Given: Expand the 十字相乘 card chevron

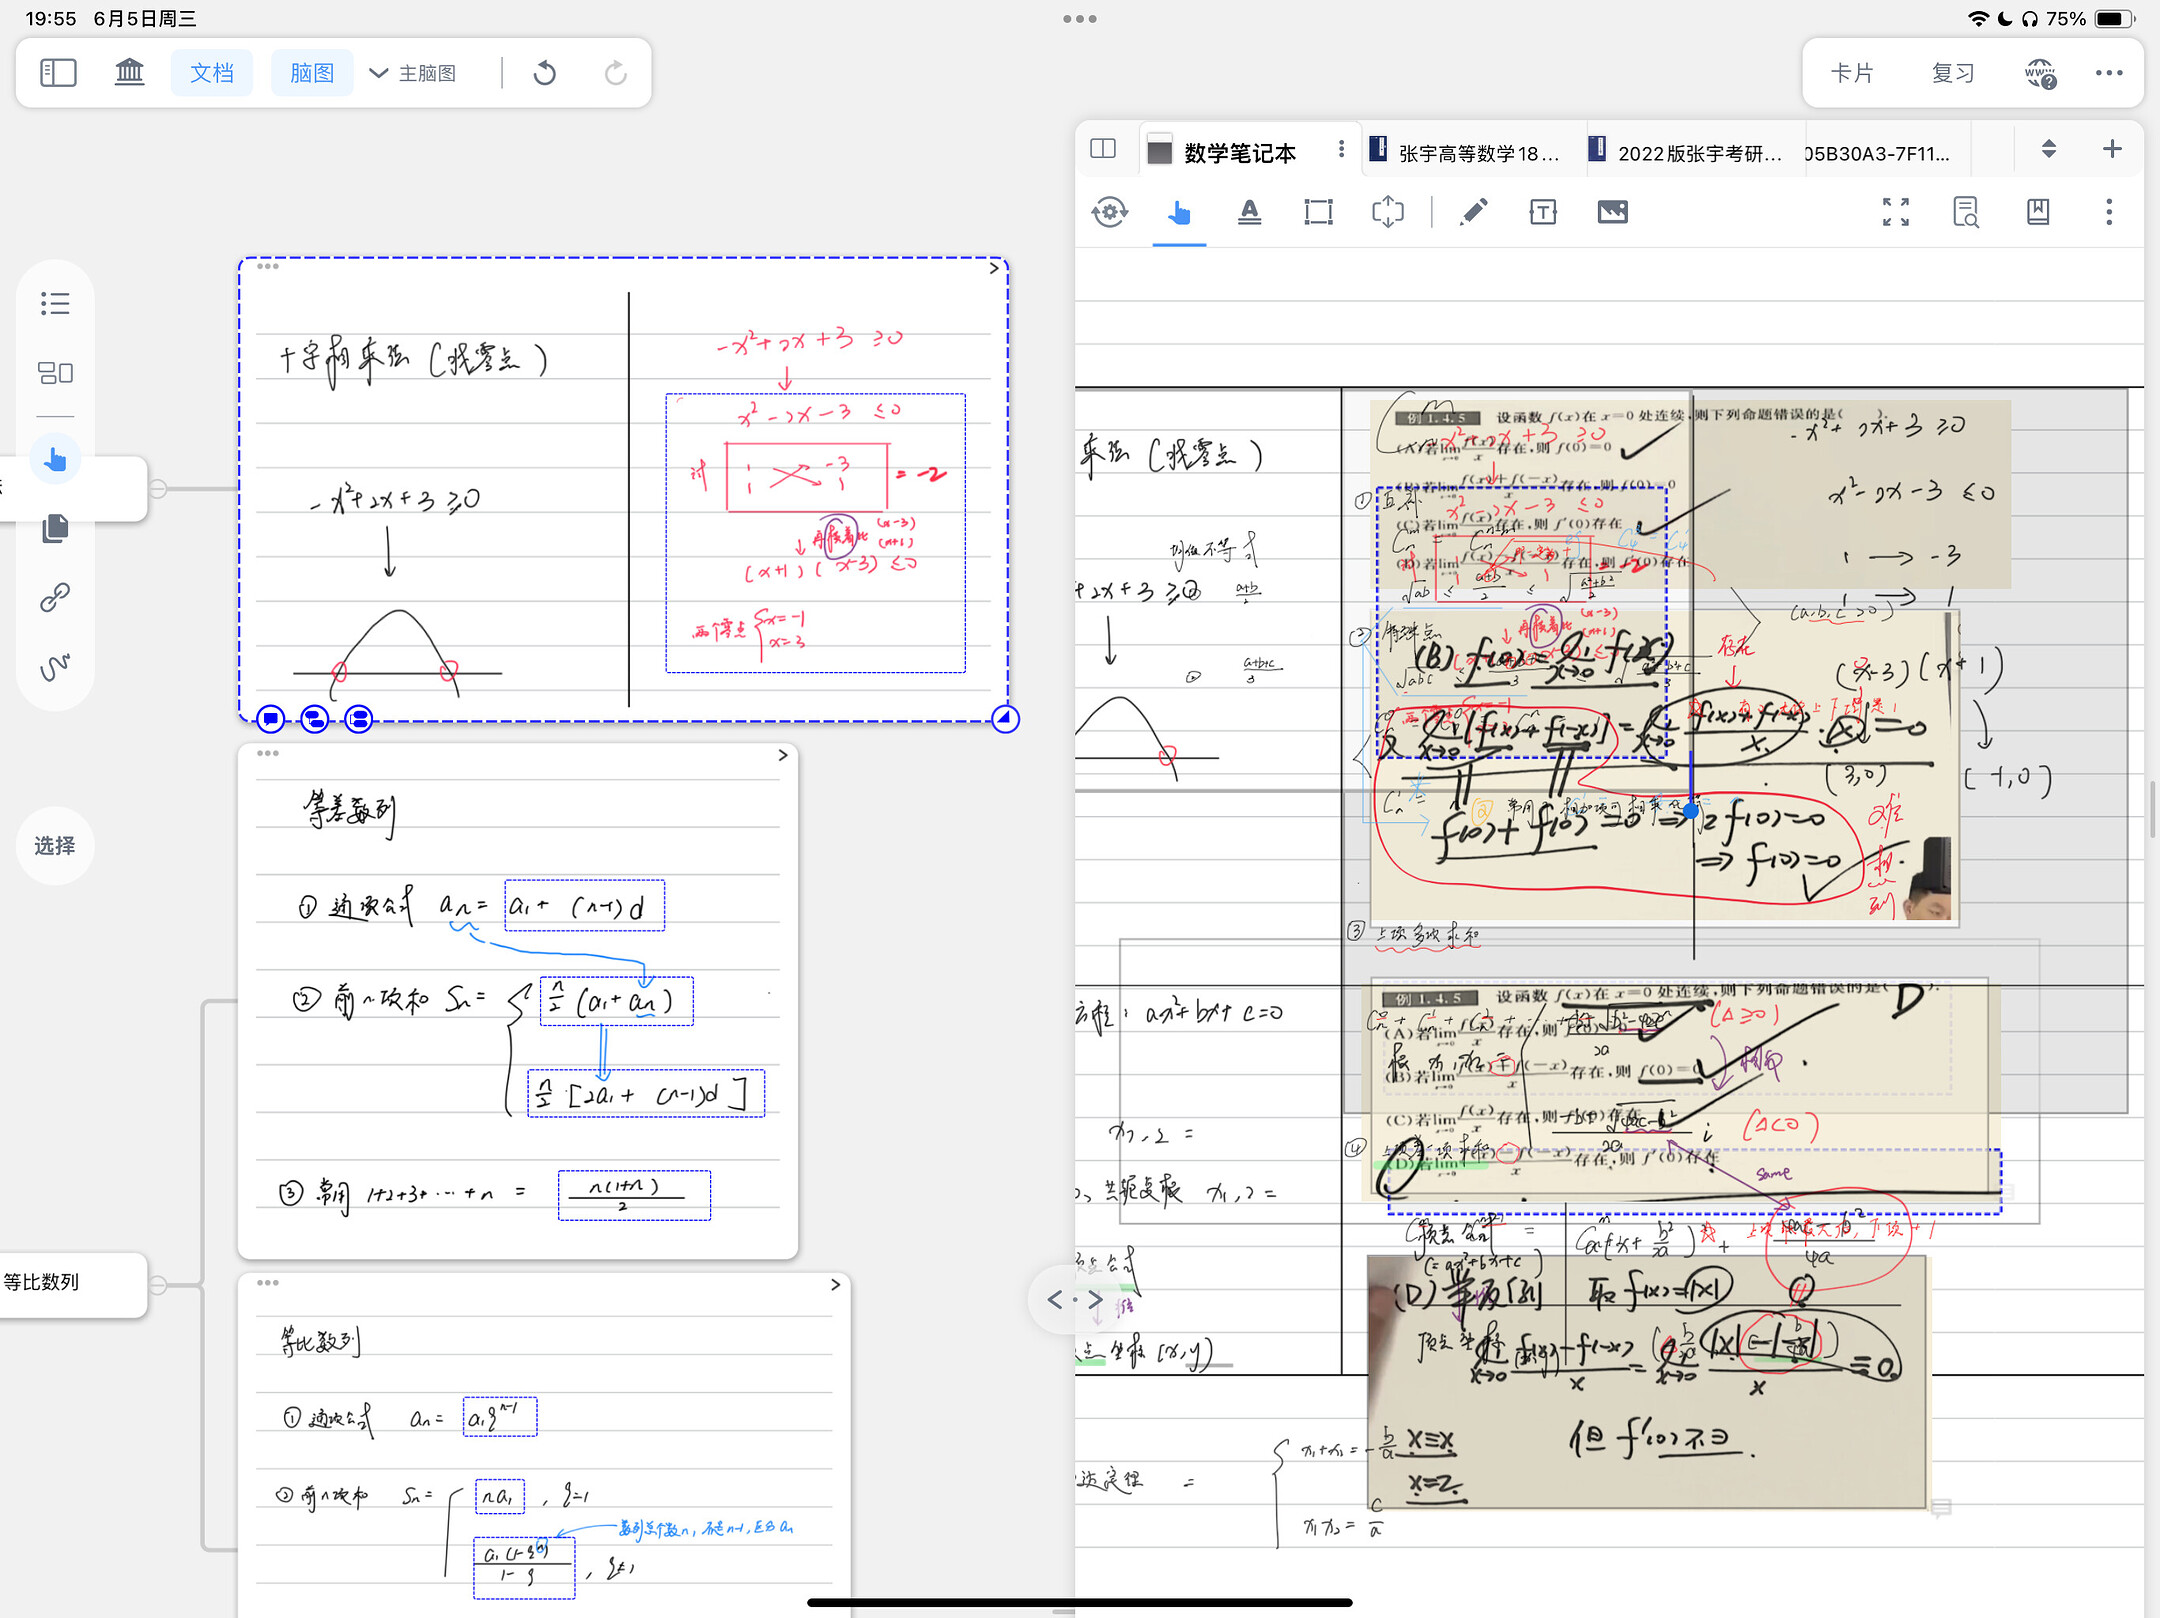Looking at the screenshot, I should point(993,268).
